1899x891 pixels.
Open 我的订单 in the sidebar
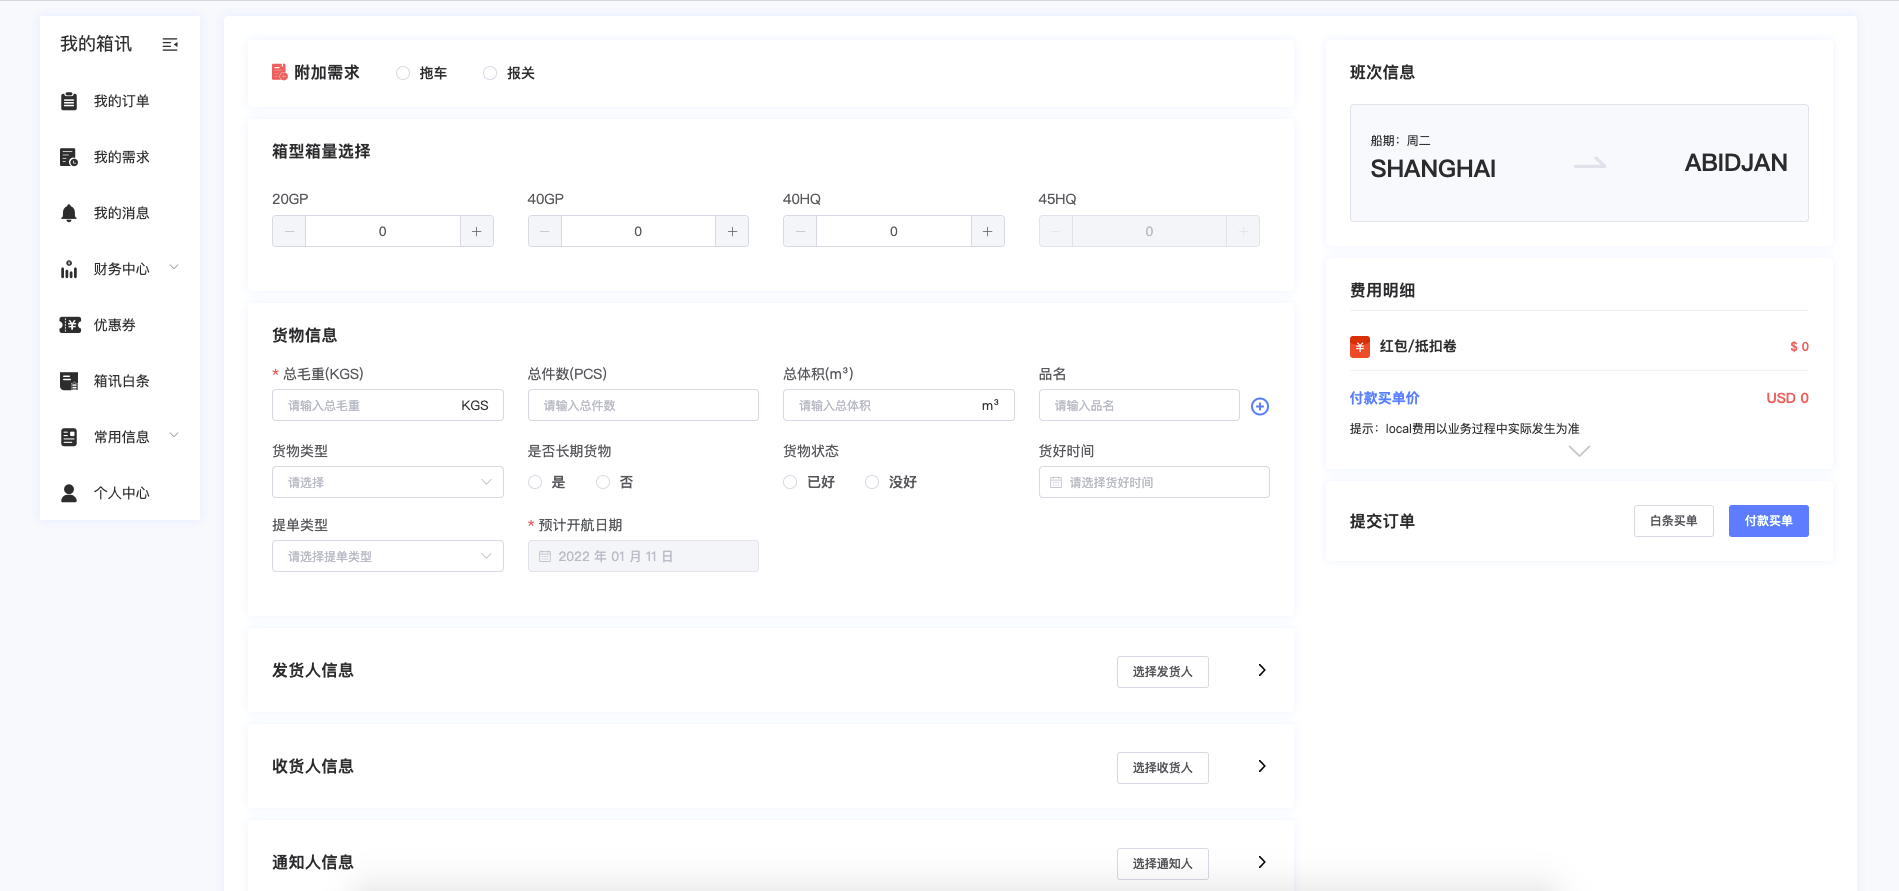[x=122, y=101]
